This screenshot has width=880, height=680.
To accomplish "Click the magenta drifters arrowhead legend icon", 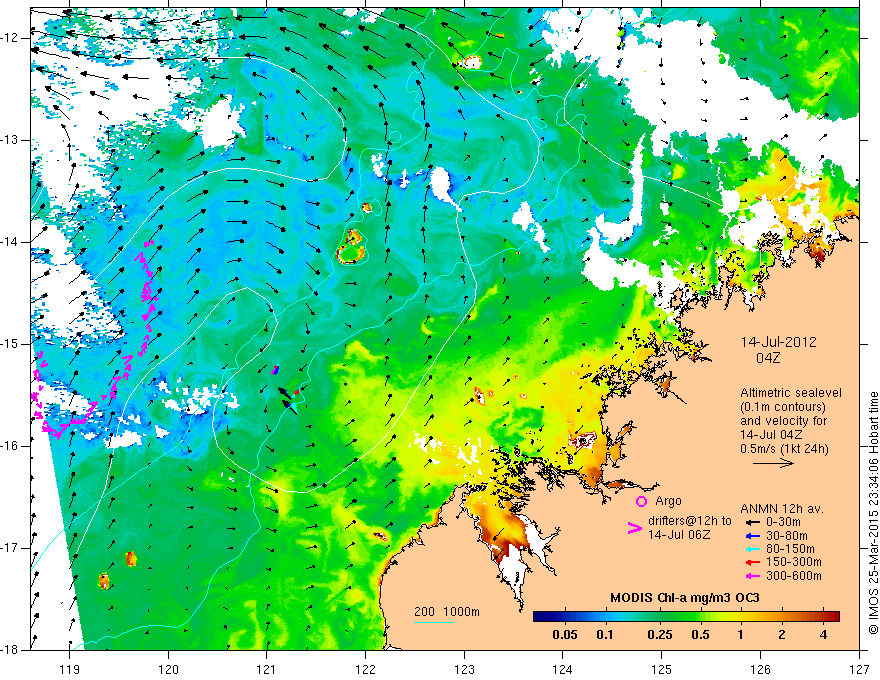I will pos(634,528).
